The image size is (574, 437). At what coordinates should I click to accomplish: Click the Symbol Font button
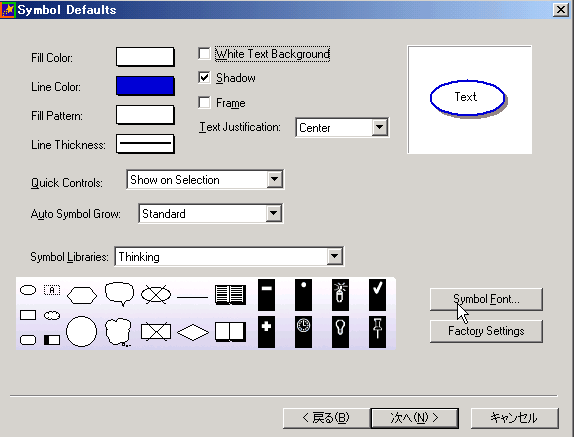click(x=486, y=299)
